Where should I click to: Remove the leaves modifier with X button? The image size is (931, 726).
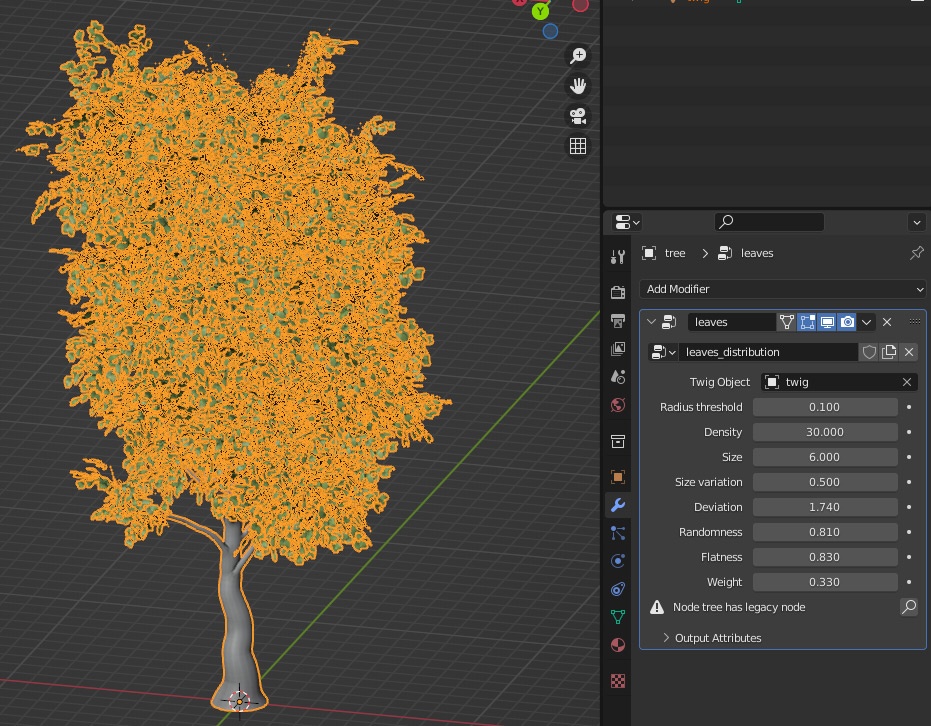pos(887,322)
